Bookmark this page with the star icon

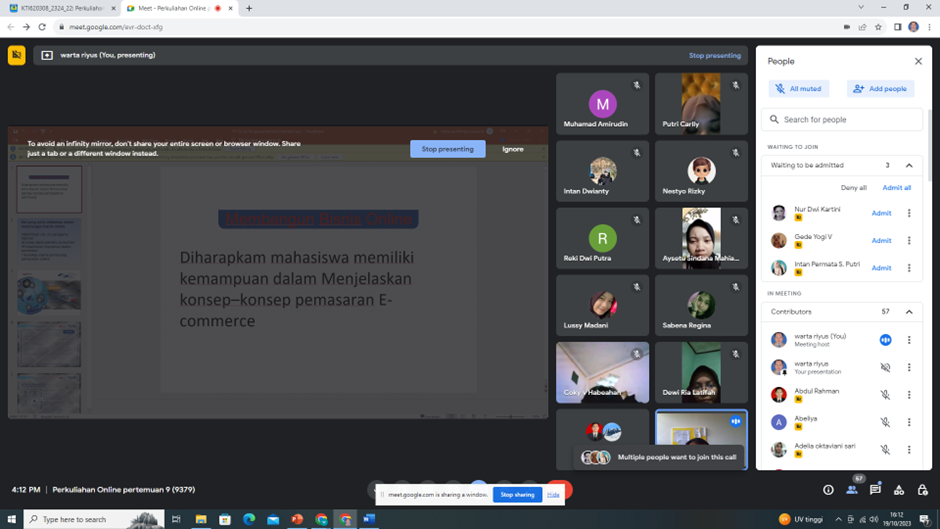878,27
